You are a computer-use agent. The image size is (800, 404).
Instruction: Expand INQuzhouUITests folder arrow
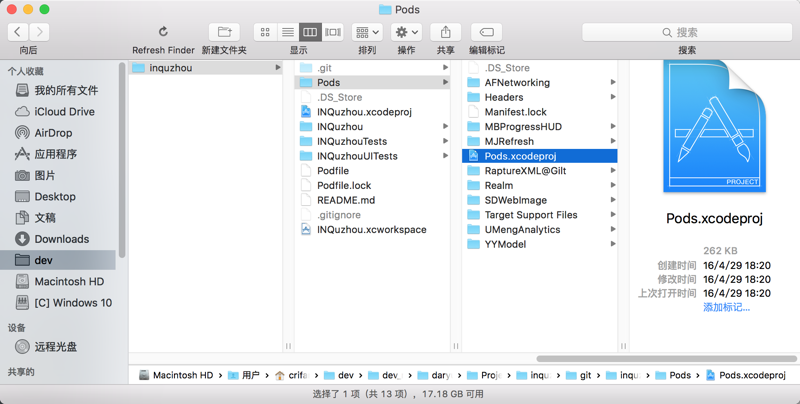tap(445, 156)
